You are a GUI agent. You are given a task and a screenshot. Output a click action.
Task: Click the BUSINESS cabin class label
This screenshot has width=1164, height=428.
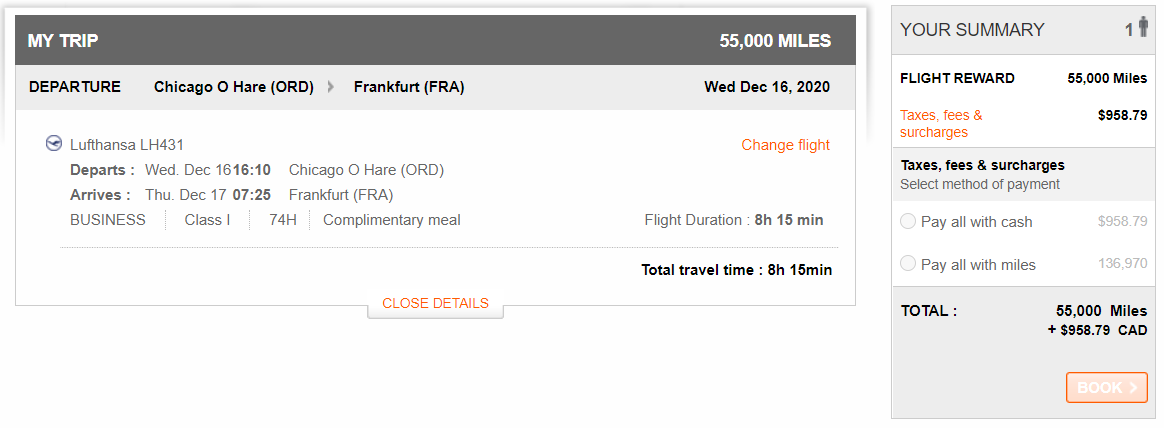pos(108,220)
